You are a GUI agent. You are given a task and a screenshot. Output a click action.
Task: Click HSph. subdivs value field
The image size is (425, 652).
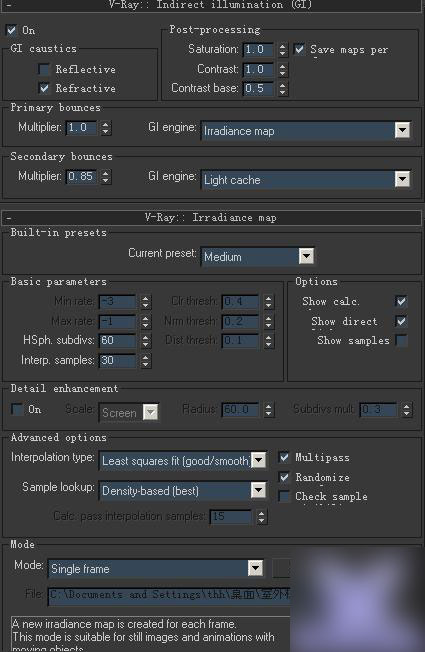point(117,341)
